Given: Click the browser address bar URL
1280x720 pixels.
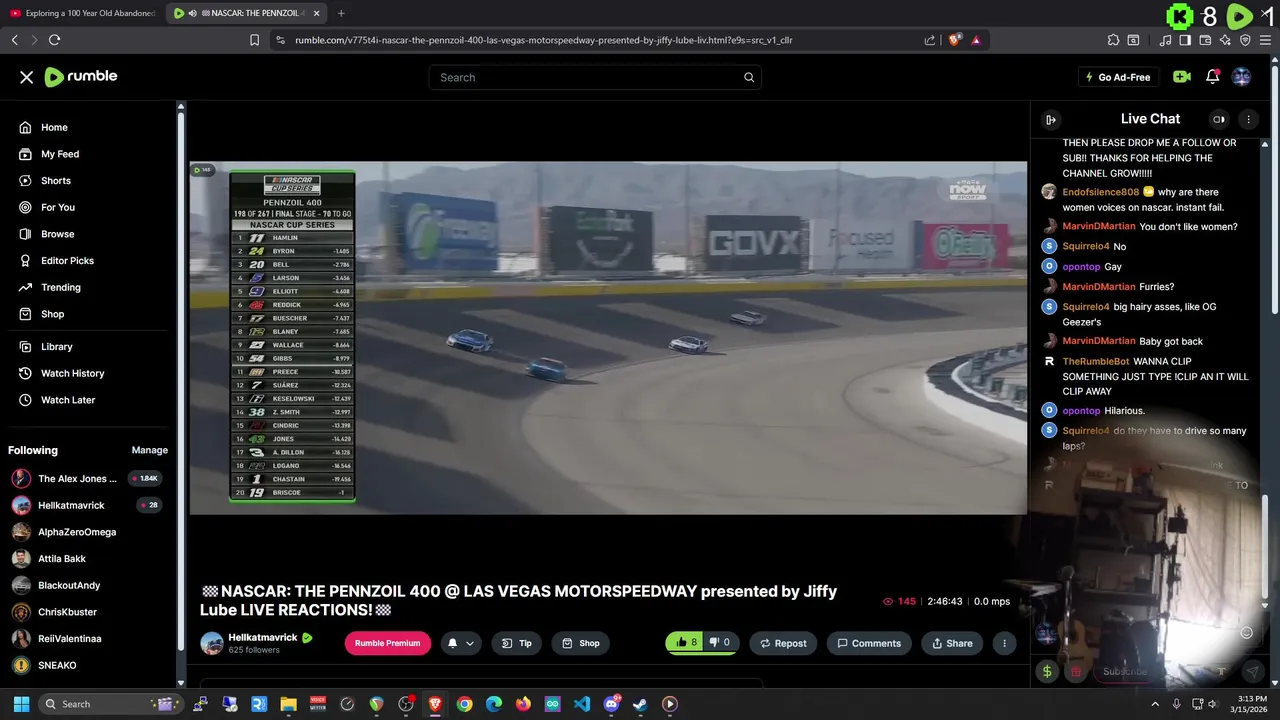Looking at the screenshot, I should point(544,40).
